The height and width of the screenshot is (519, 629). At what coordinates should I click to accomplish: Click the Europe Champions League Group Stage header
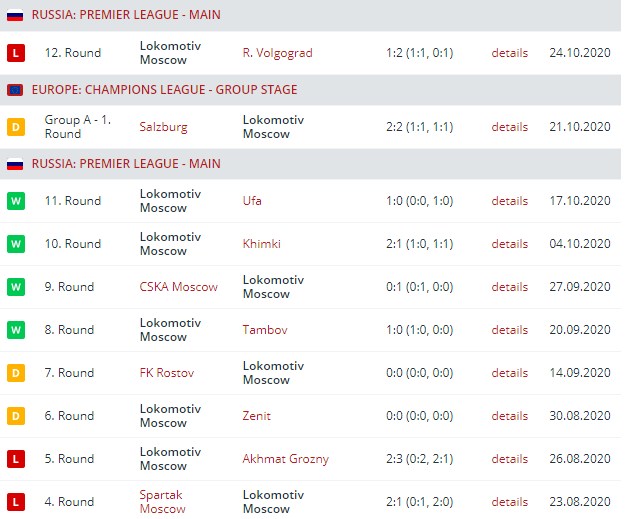point(164,89)
